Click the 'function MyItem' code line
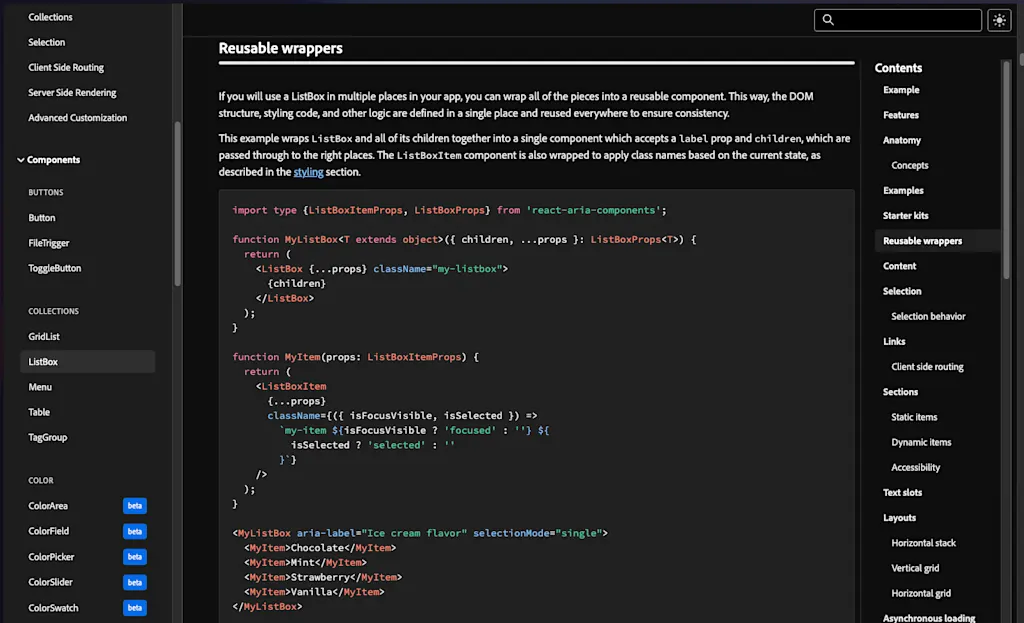This screenshot has width=1024, height=623. (x=355, y=357)
